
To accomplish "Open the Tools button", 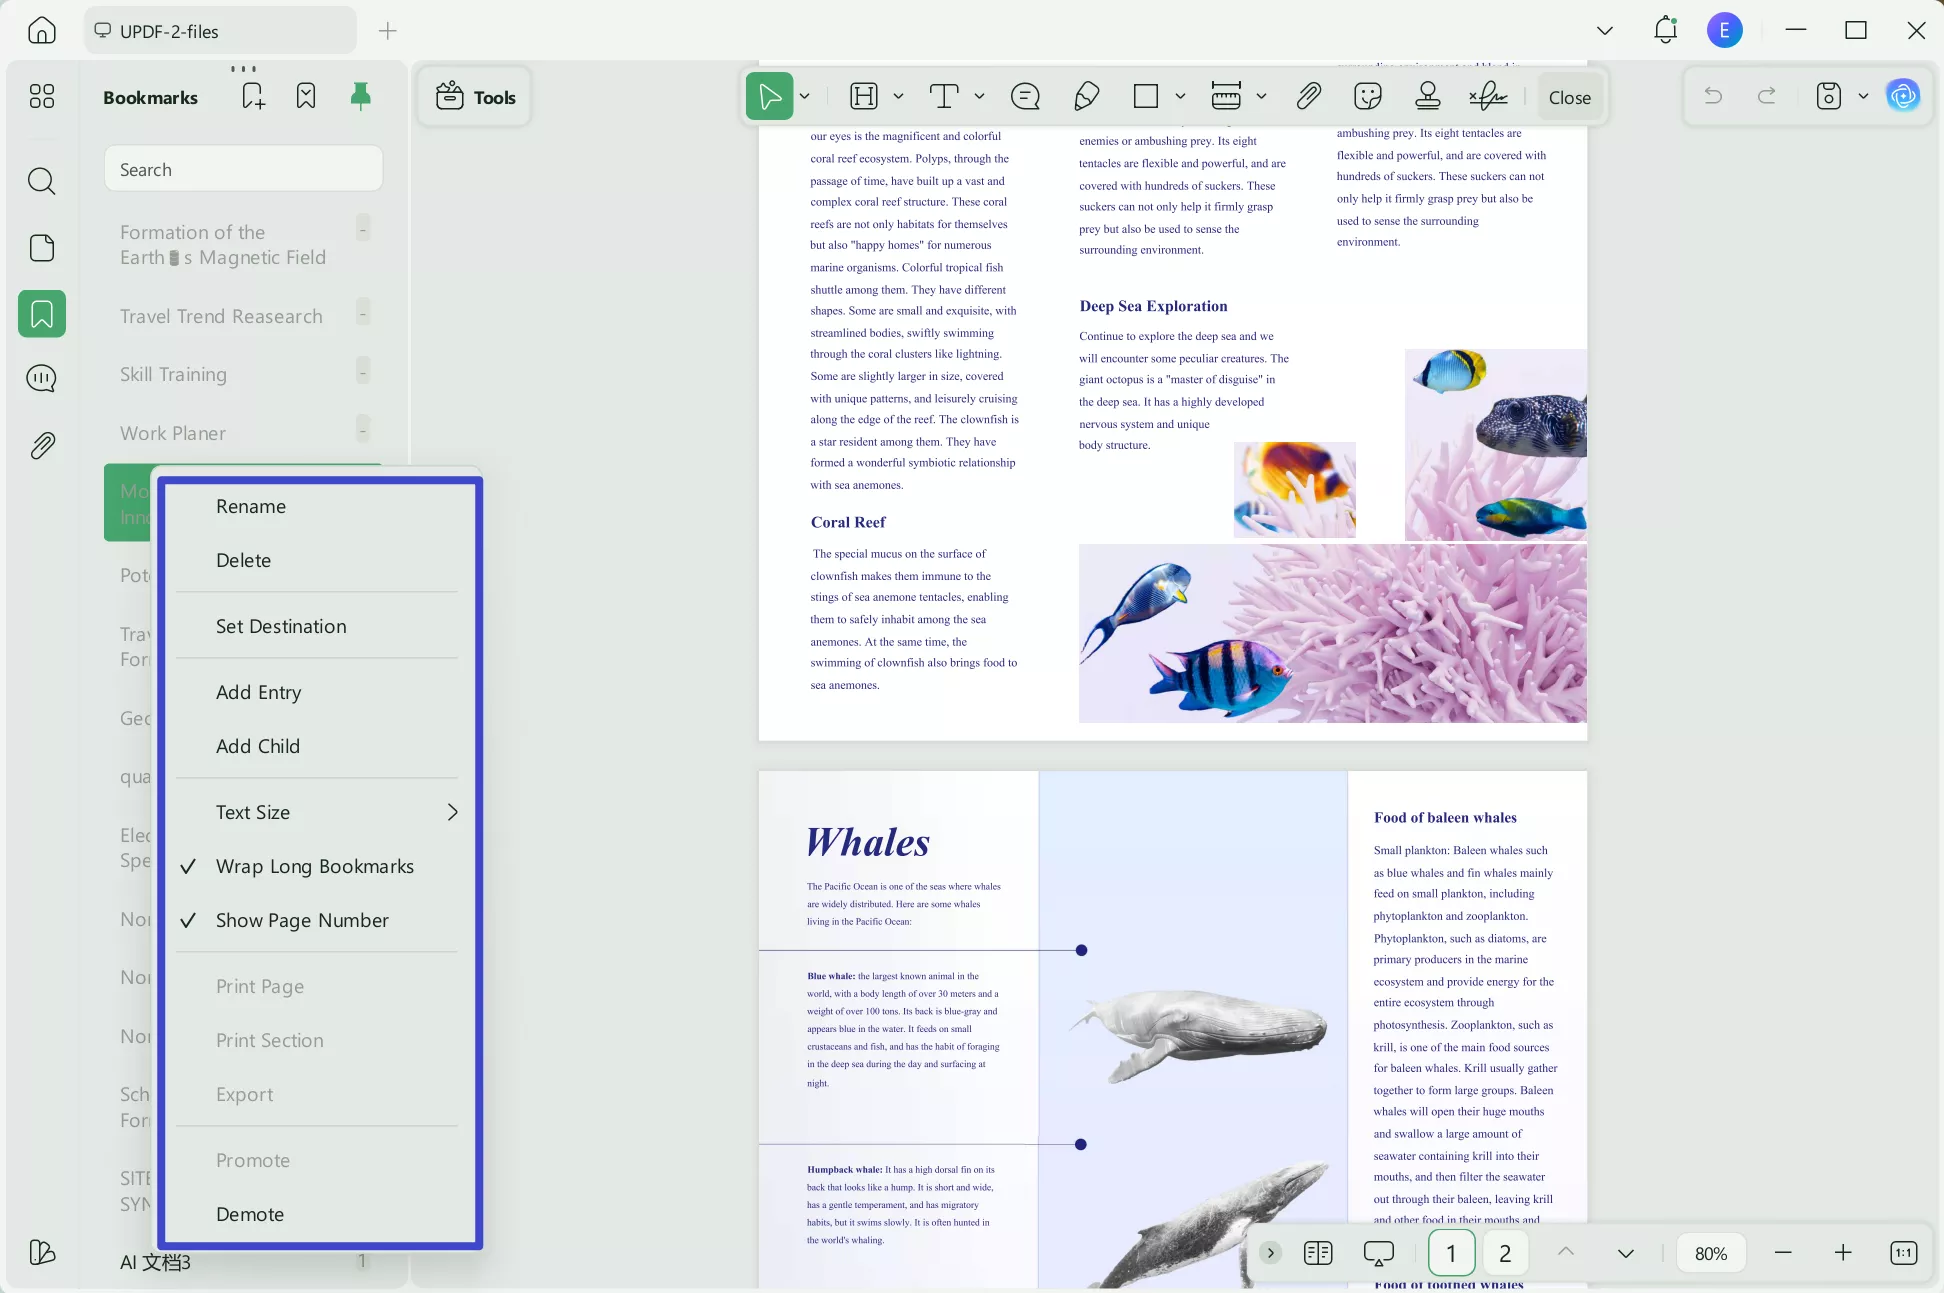I will click(x=475, y=97).
